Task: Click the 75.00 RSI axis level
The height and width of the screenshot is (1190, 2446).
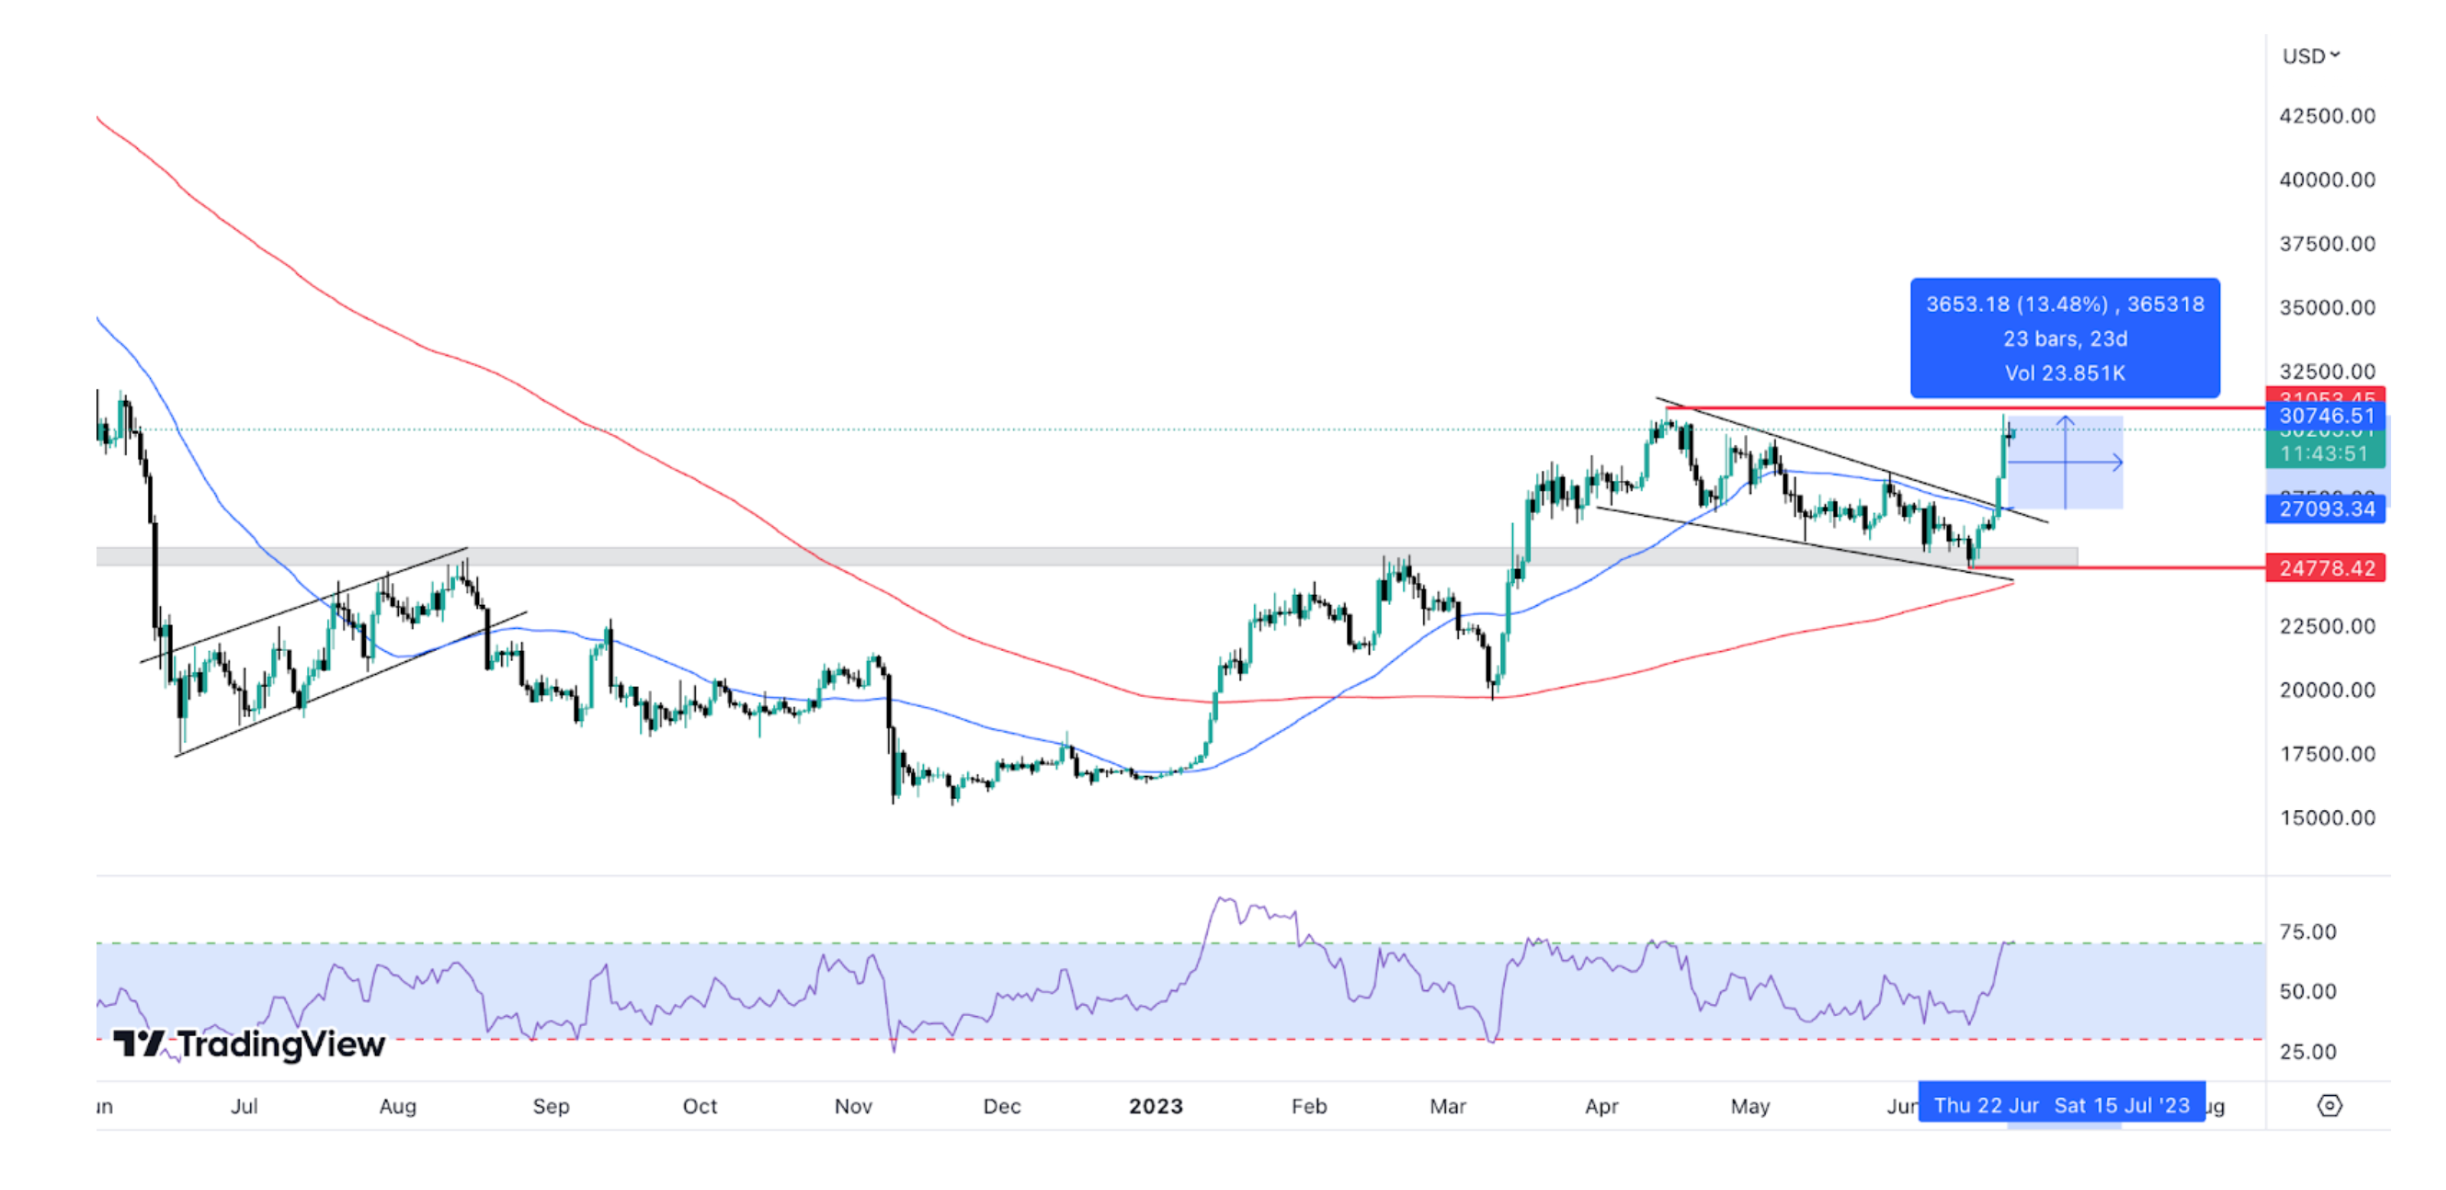Action: coord(2307,932)
